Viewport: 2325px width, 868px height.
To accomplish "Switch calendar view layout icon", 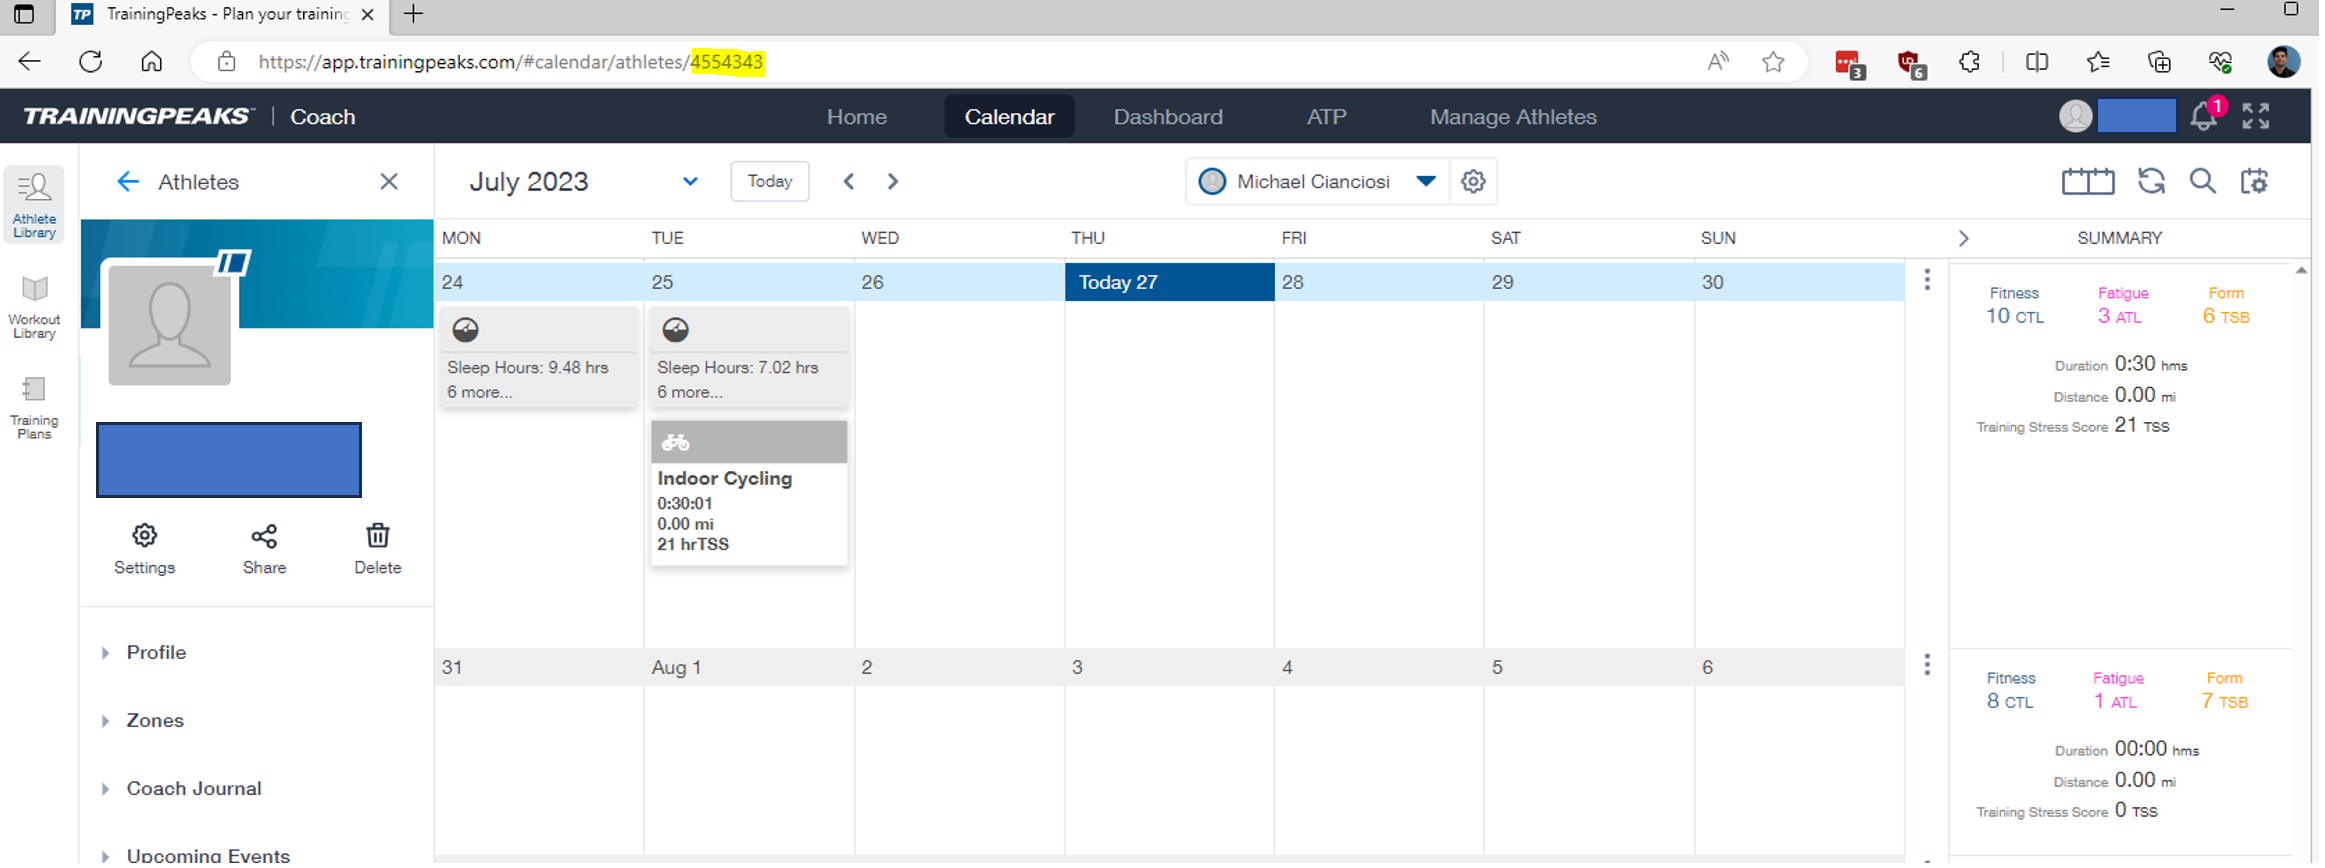I will [2088, 182].
